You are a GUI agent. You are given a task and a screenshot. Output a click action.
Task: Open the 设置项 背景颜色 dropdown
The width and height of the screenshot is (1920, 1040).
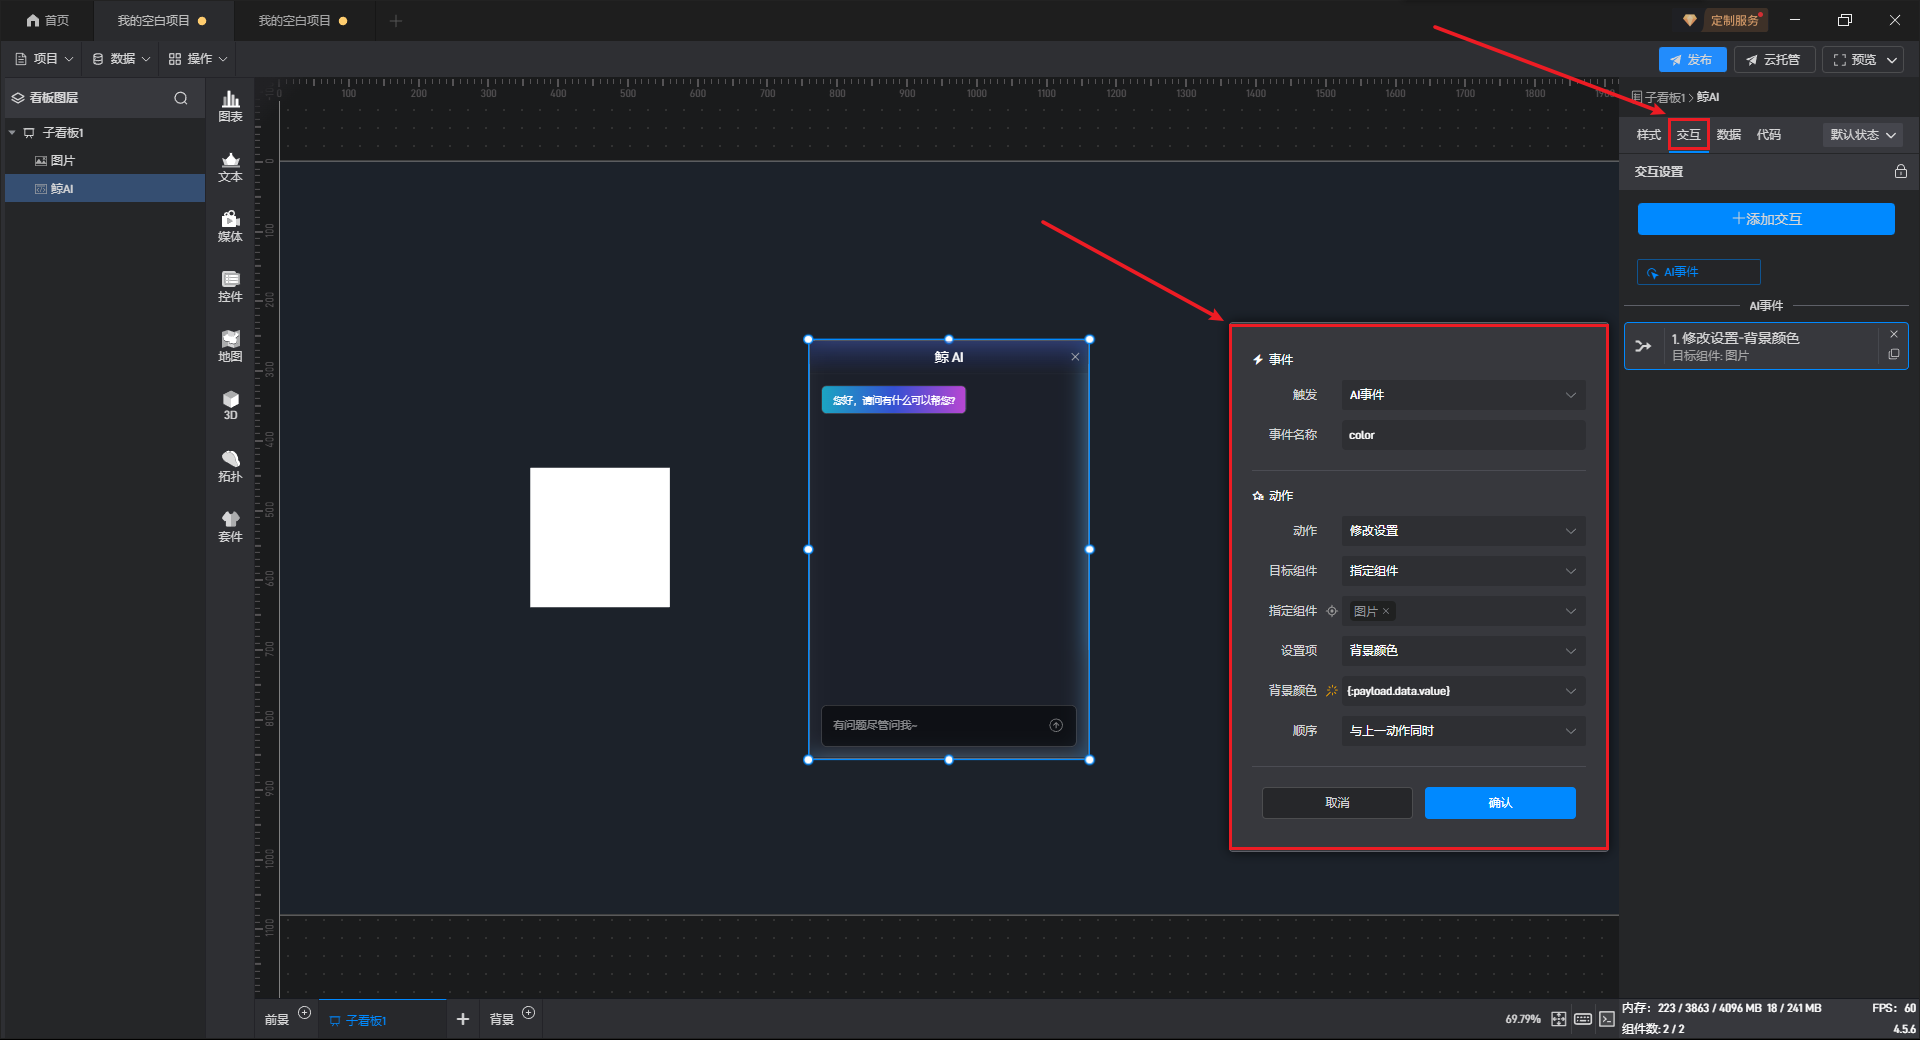(x=1462, y=651)
